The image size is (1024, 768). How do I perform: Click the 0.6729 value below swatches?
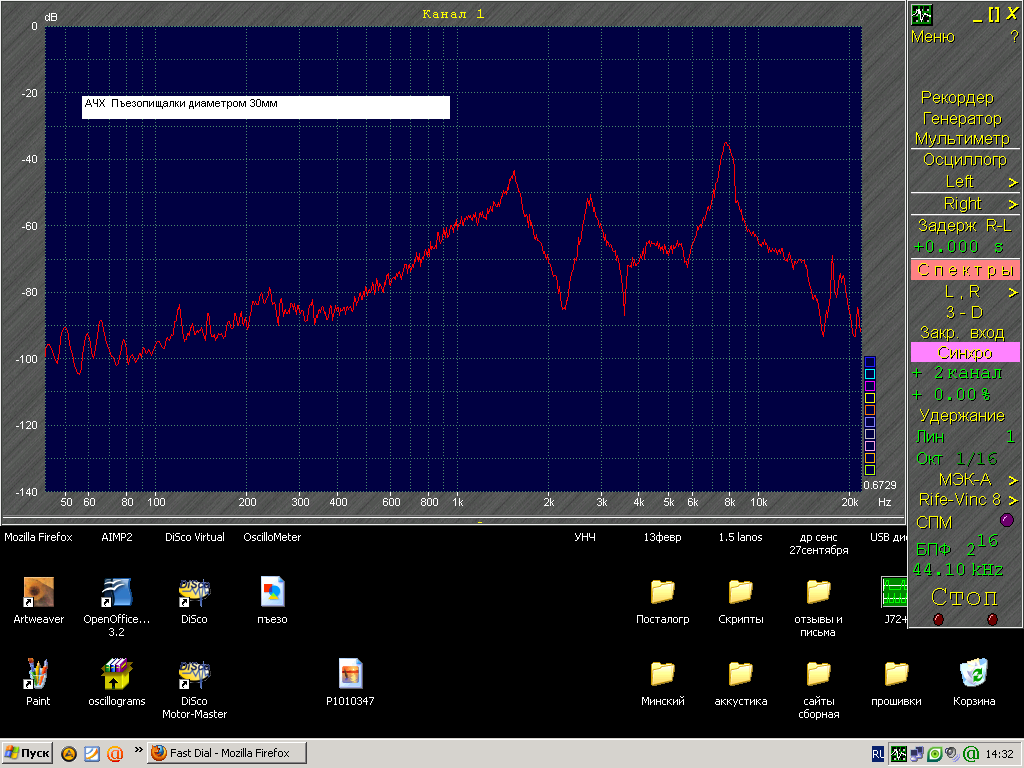tap(880, 485)
